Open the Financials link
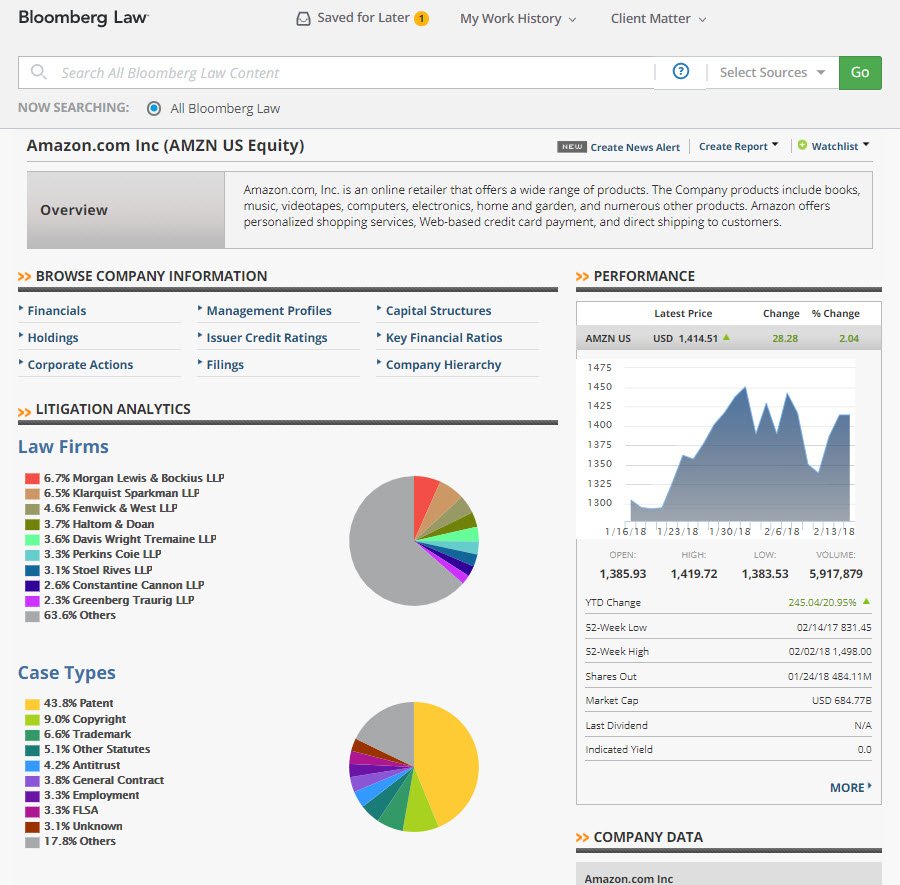The image size is (900, 885). click(57, 310)
